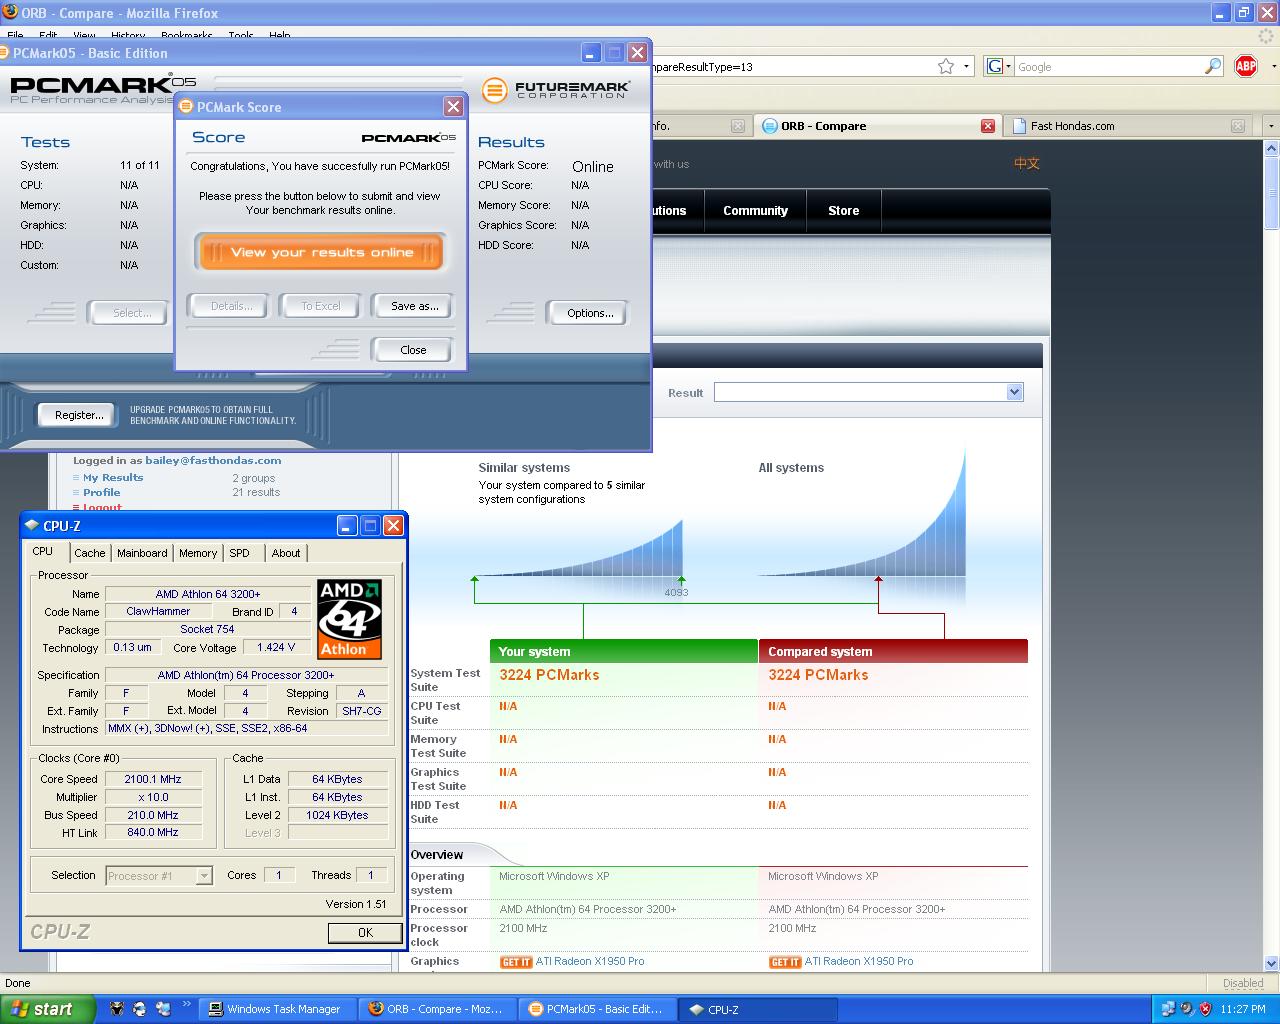The height and width of the screenshot is (1024, 1280).
Task: Click GET IT badge under Compared system
Action: (785, 962)
